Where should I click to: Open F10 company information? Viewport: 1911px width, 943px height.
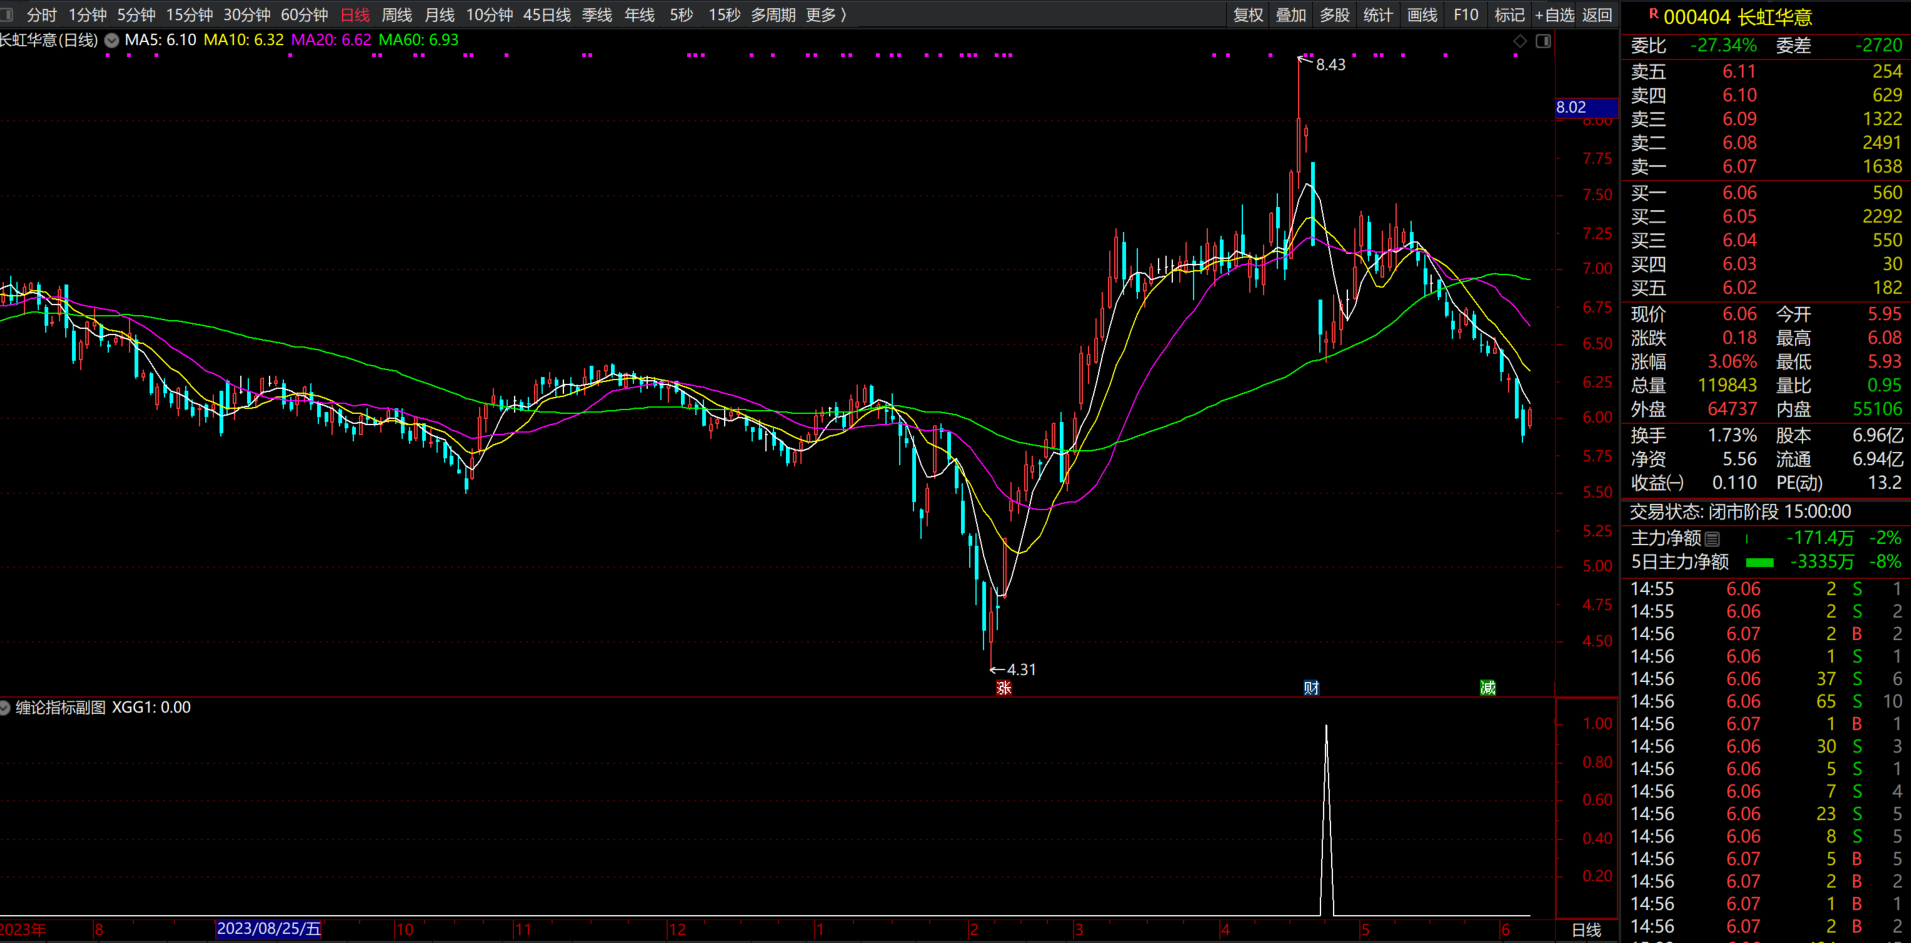(1466, 15)
